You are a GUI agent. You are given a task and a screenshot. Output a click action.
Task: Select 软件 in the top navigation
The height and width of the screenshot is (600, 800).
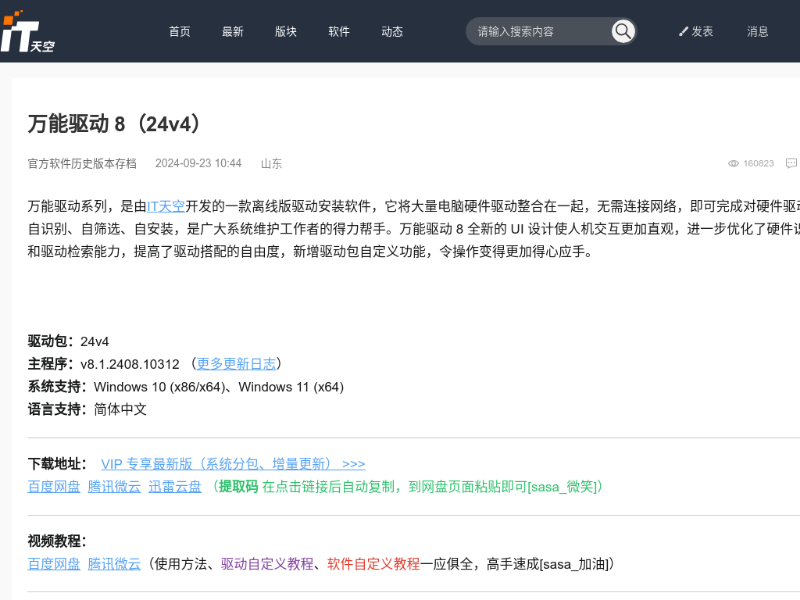tap(339, 31)
